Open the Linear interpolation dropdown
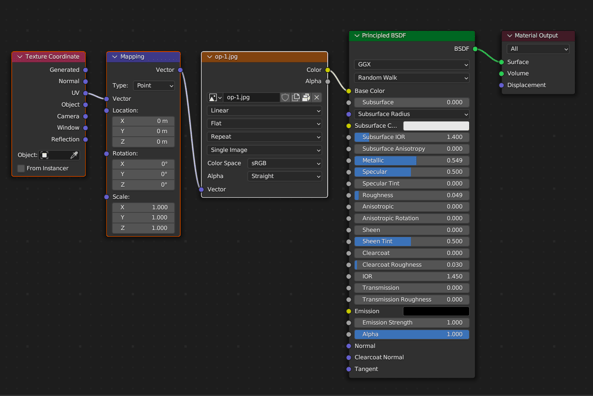This screenshot has width=593, height=396. 264,111
